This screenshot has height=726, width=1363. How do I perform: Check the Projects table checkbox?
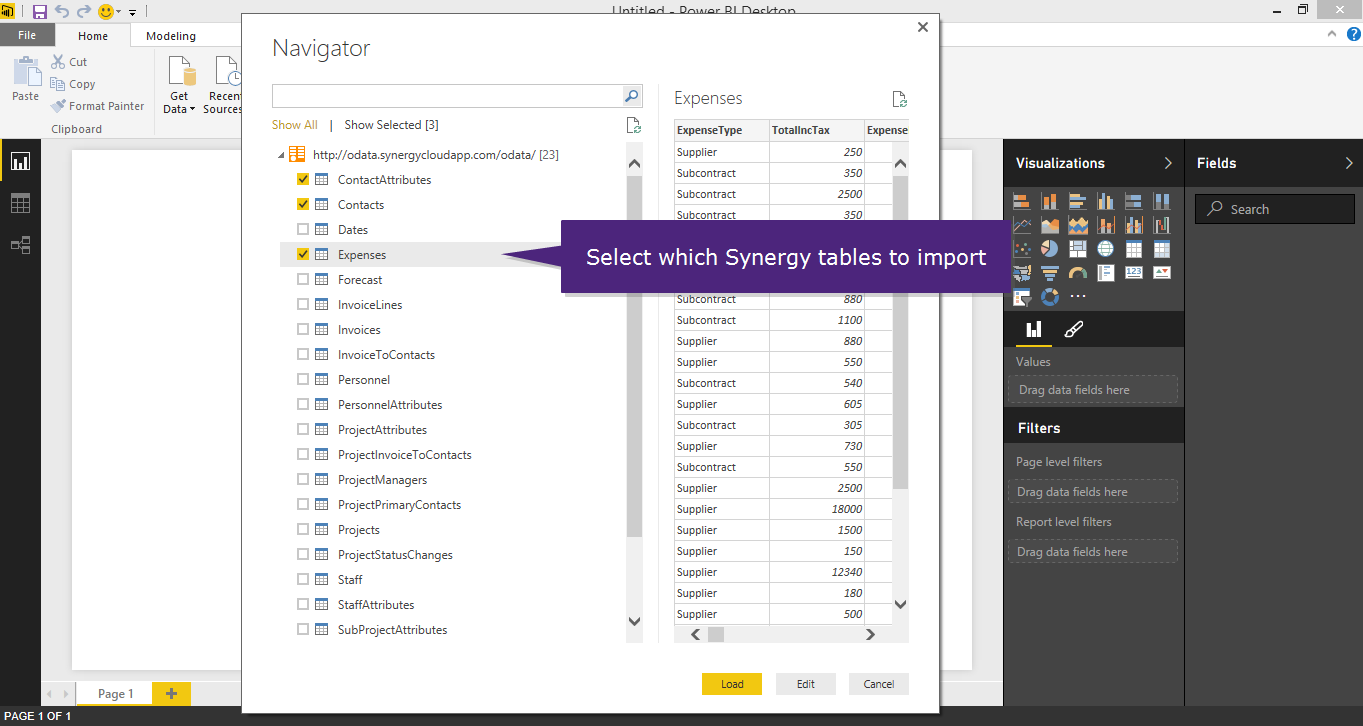click(x=303, y=530)
